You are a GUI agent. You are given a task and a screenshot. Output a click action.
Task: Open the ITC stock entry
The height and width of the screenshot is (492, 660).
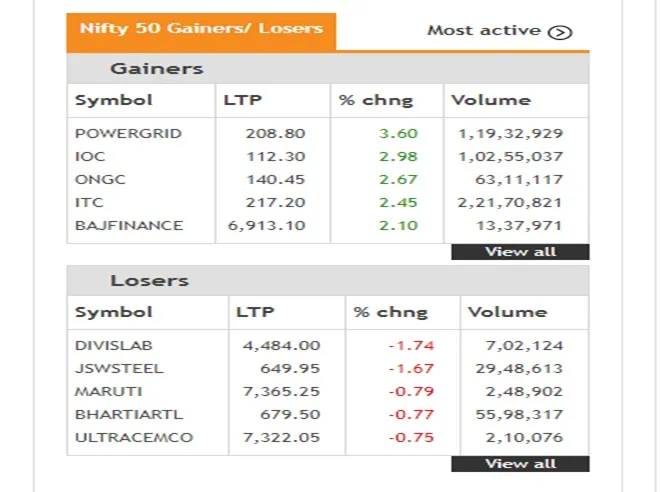click(x=89, y=202)
